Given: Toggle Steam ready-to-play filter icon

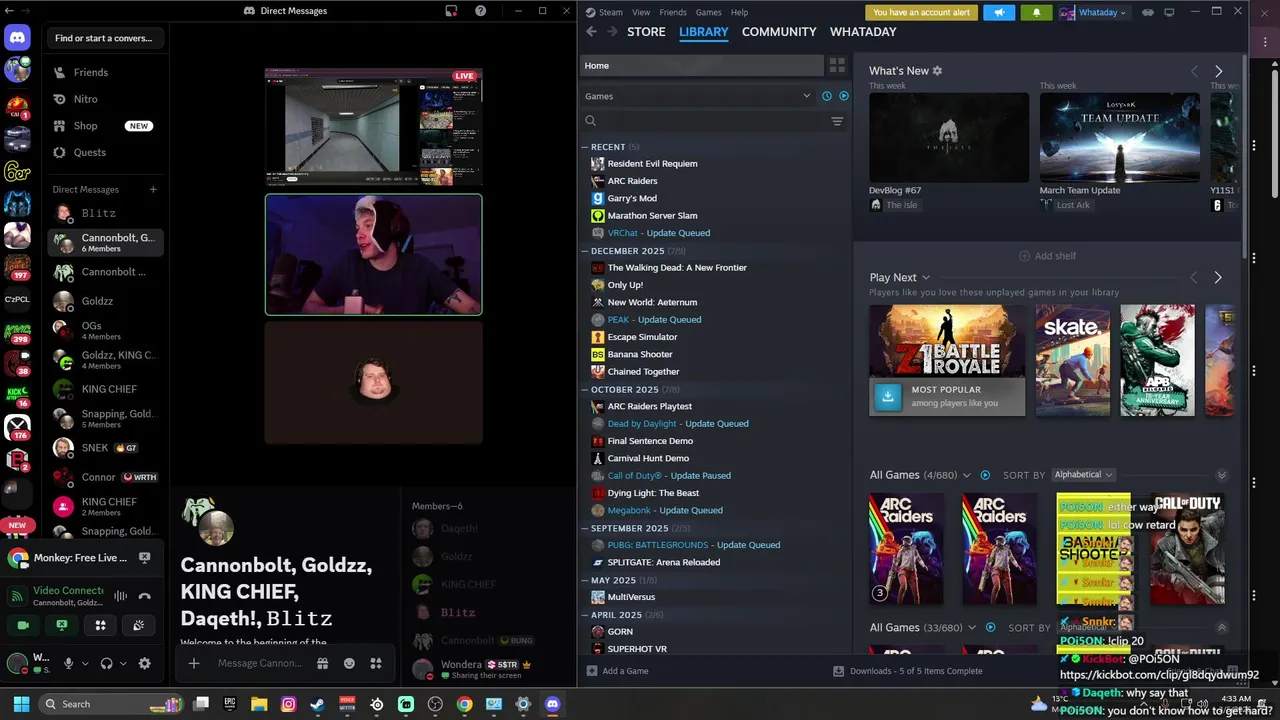Looking at the screenshot, I should coord(844,96).
